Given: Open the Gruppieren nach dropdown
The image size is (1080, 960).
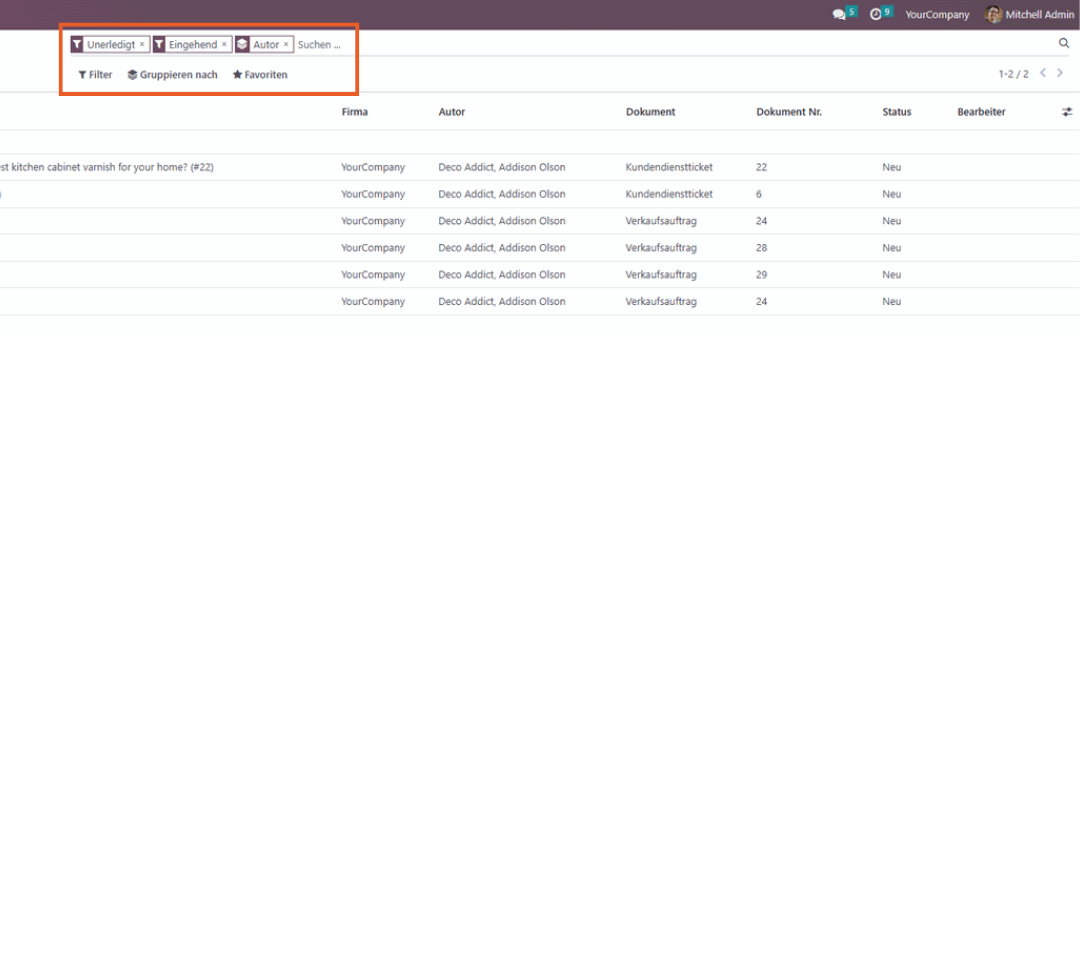Looking at the screenshot, I should coord(172,74).
